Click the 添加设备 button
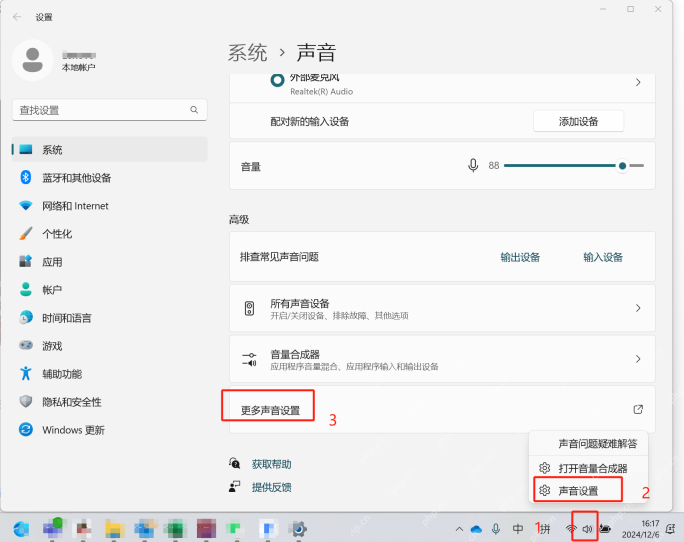Image resolution: width=684 pixels, height=542 pixels. (578, 121)
